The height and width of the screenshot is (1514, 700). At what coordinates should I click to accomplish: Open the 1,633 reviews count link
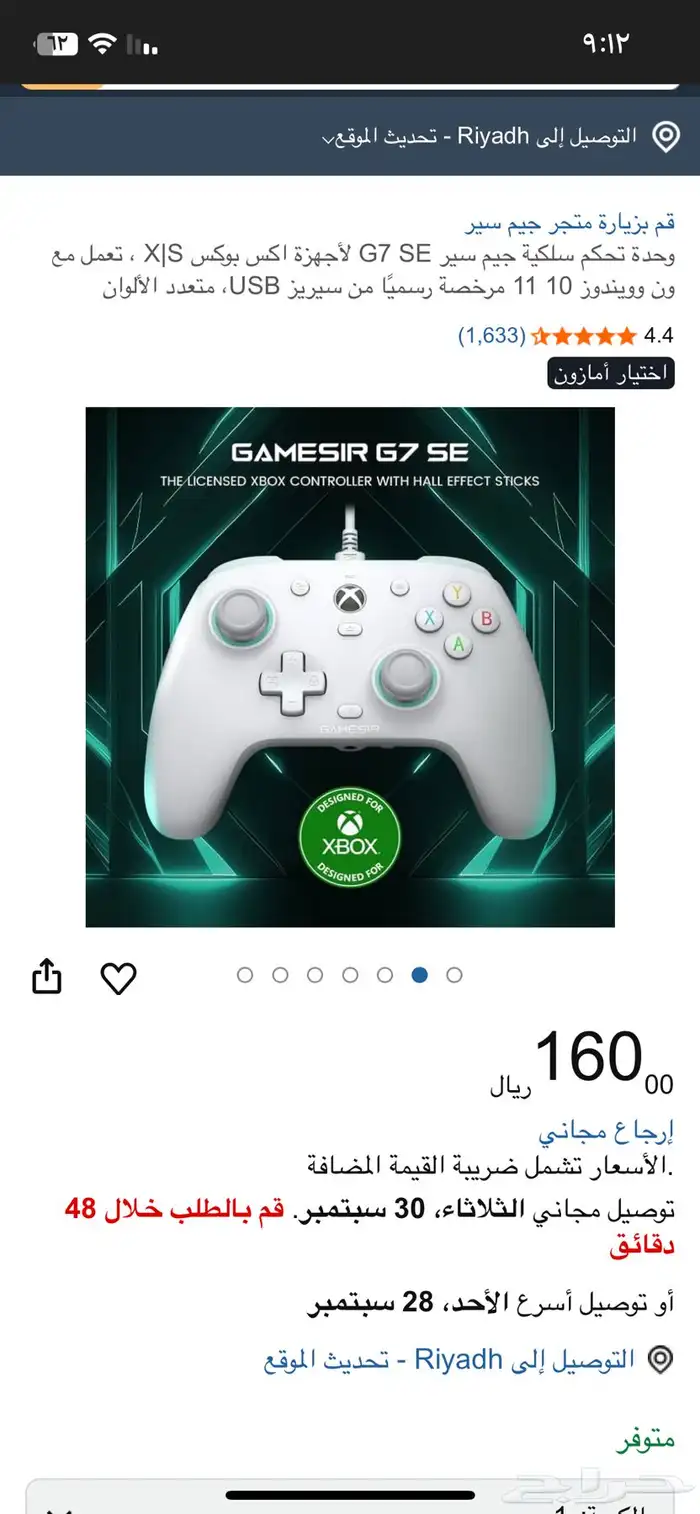(x=491, y=336)
